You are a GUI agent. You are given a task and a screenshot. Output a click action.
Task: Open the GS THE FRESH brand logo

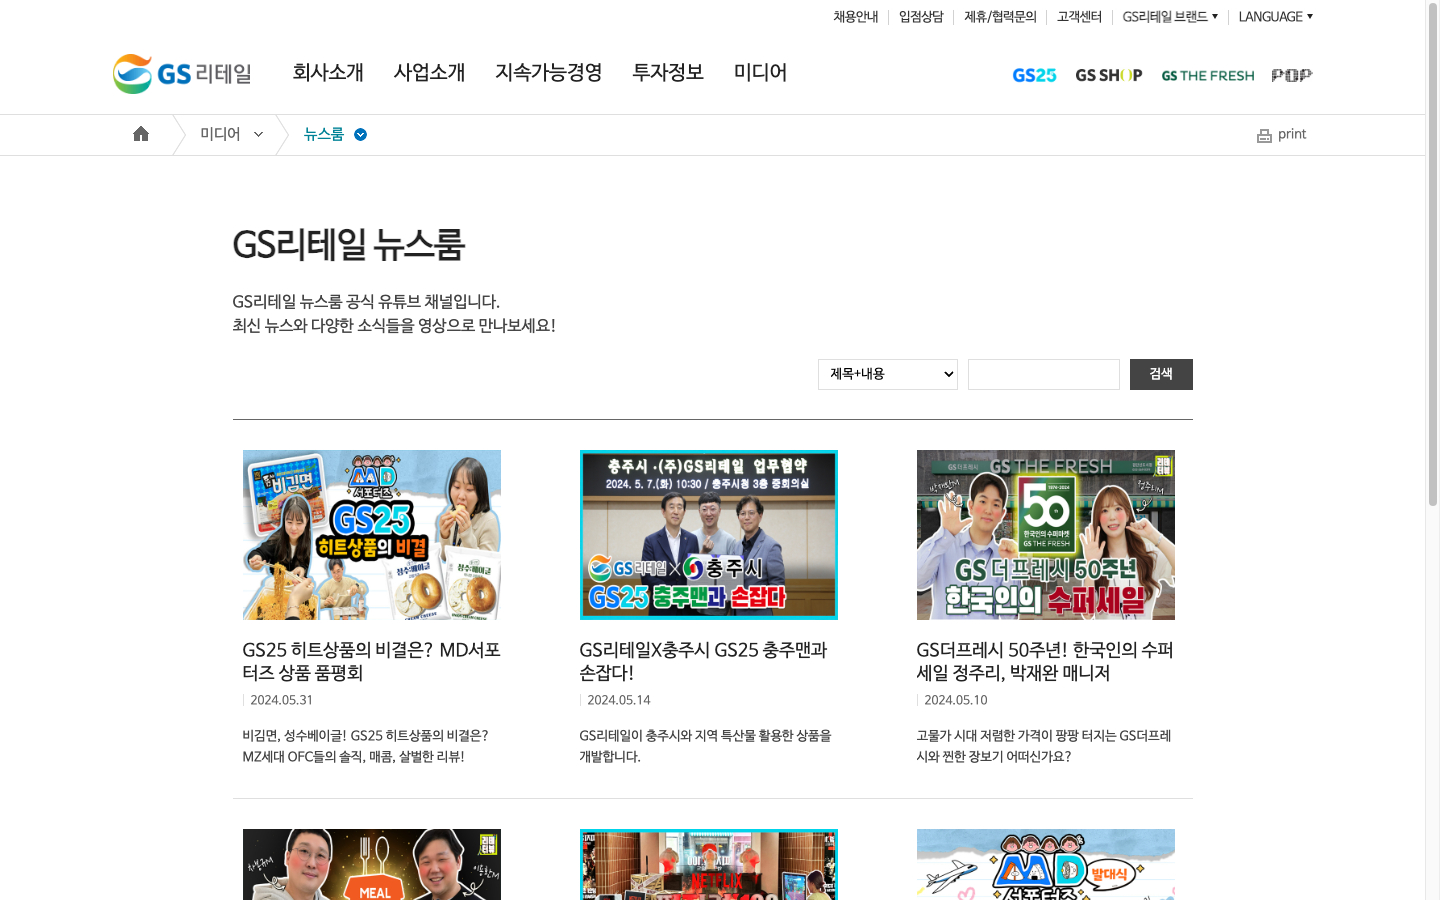pyautogui.click(x=1207, y=76)
